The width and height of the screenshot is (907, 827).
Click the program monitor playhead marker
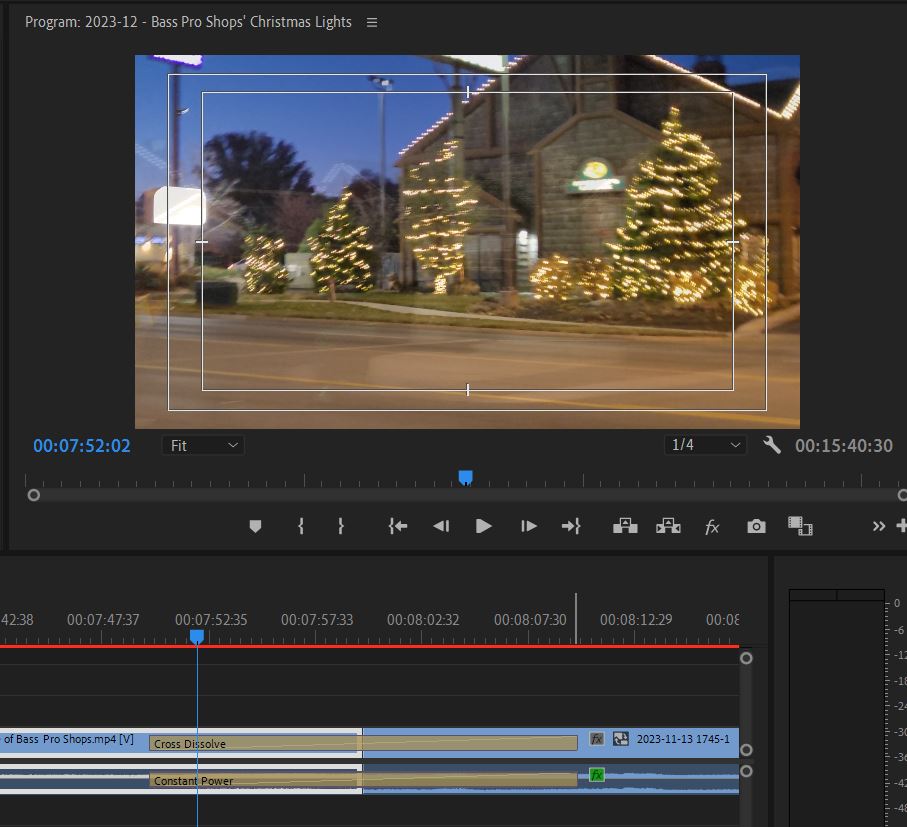pos(466,477)
